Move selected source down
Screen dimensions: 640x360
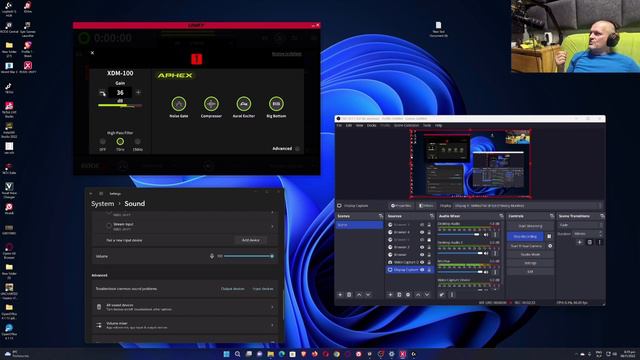point(427,295)
